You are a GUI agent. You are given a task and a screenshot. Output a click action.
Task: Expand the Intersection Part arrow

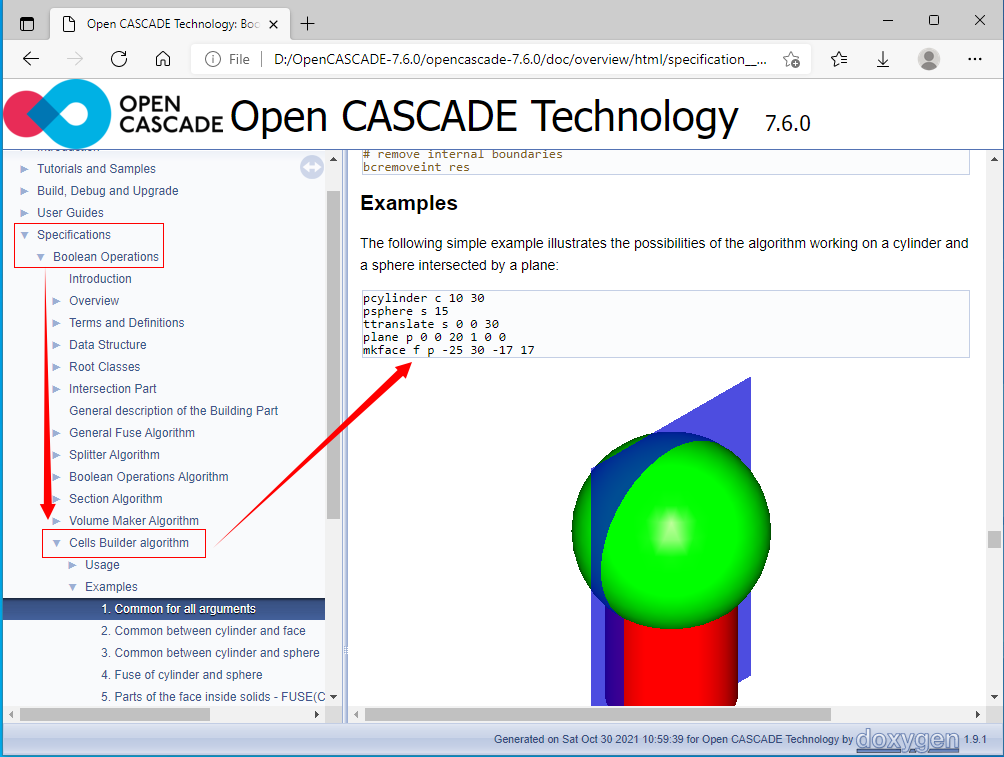[x=56, y=389]
